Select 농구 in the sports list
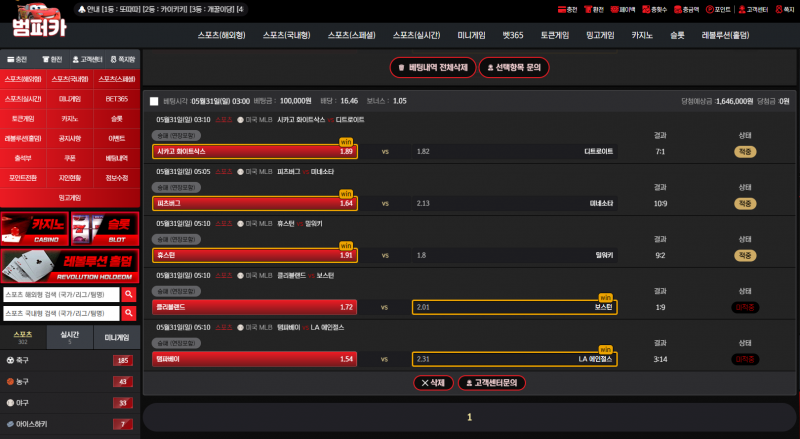 [x=70, y=381]
